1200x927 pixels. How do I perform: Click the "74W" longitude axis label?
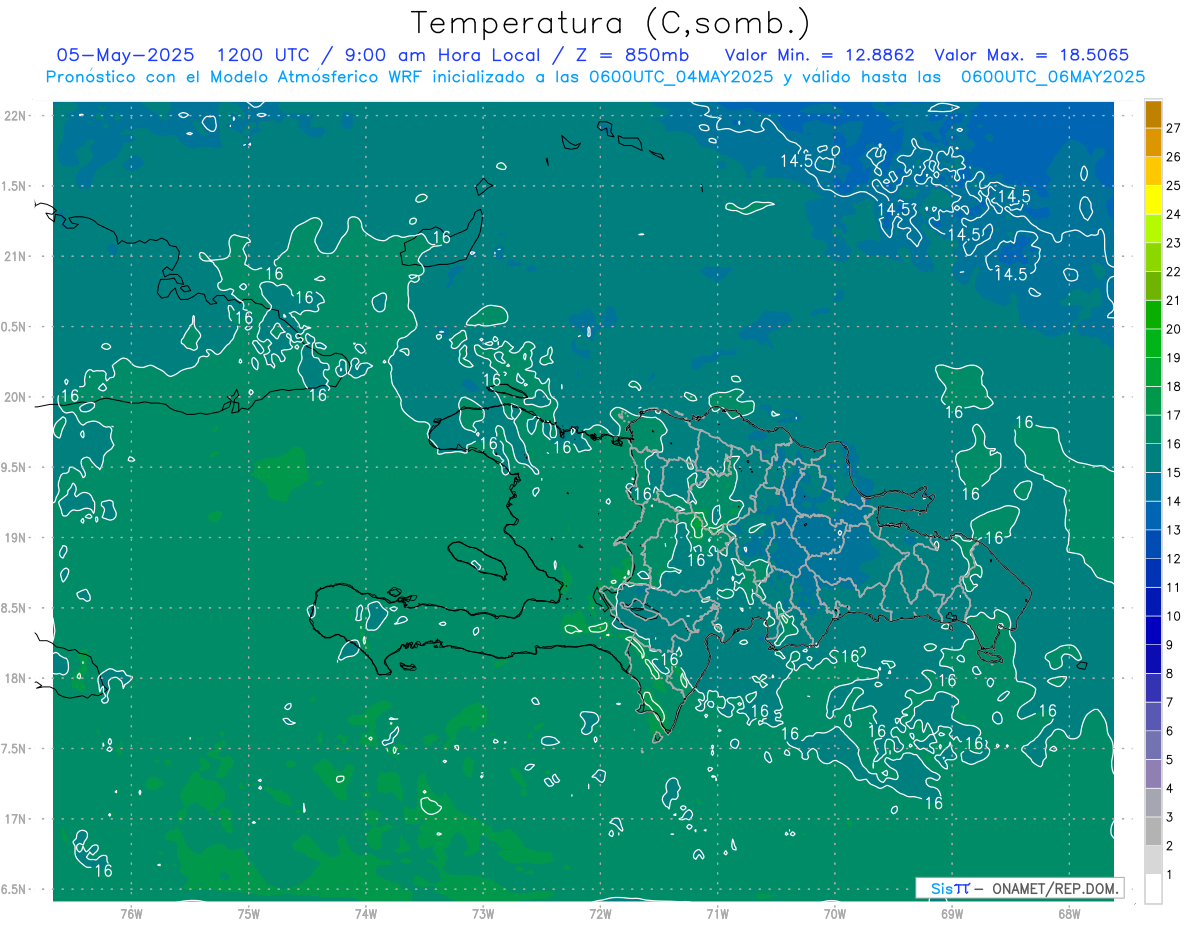click(x=365, y=914)
